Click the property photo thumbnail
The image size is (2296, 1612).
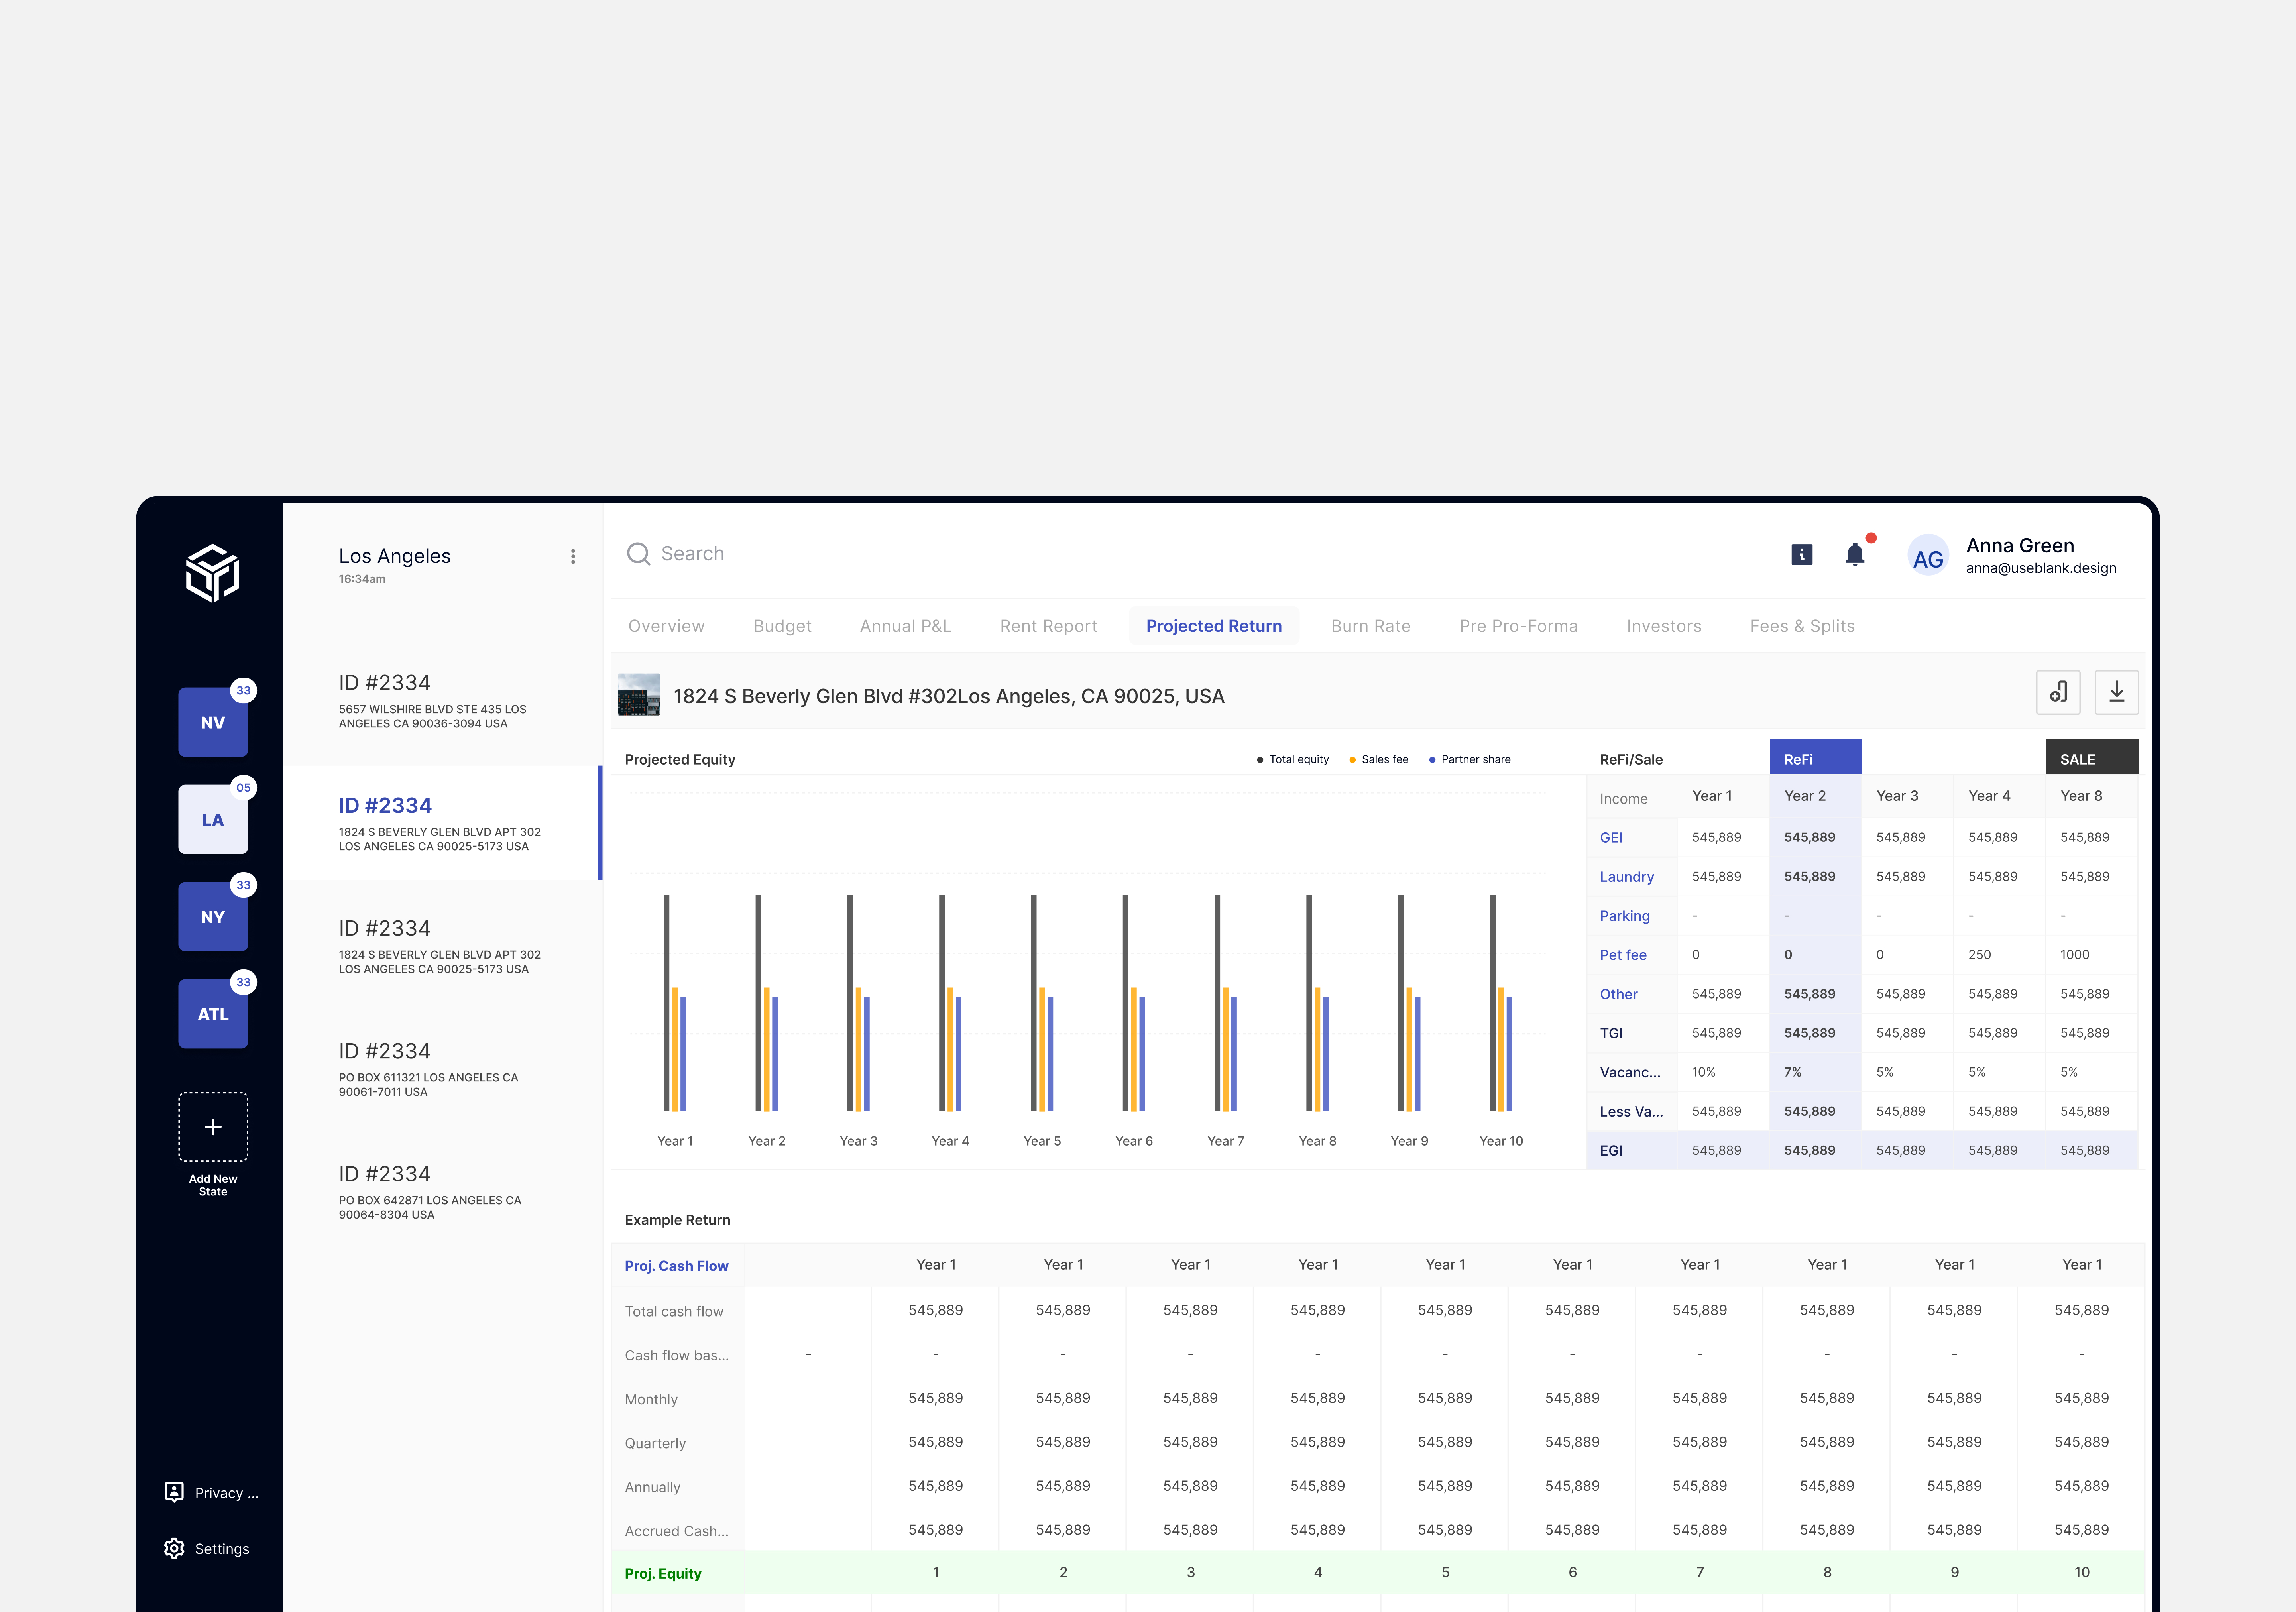pyautogui.click(x=638, y=694)
